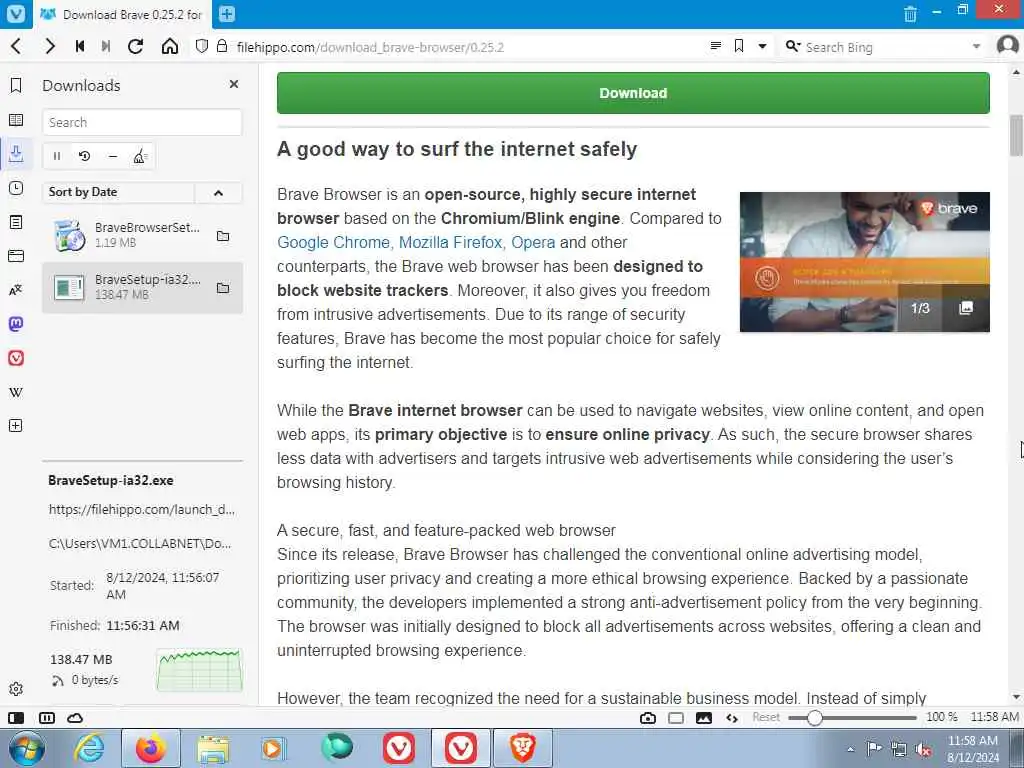Viewport: 1024px width, 768px height.
Task: Open the Translate panel
Action: coord(16,290)
